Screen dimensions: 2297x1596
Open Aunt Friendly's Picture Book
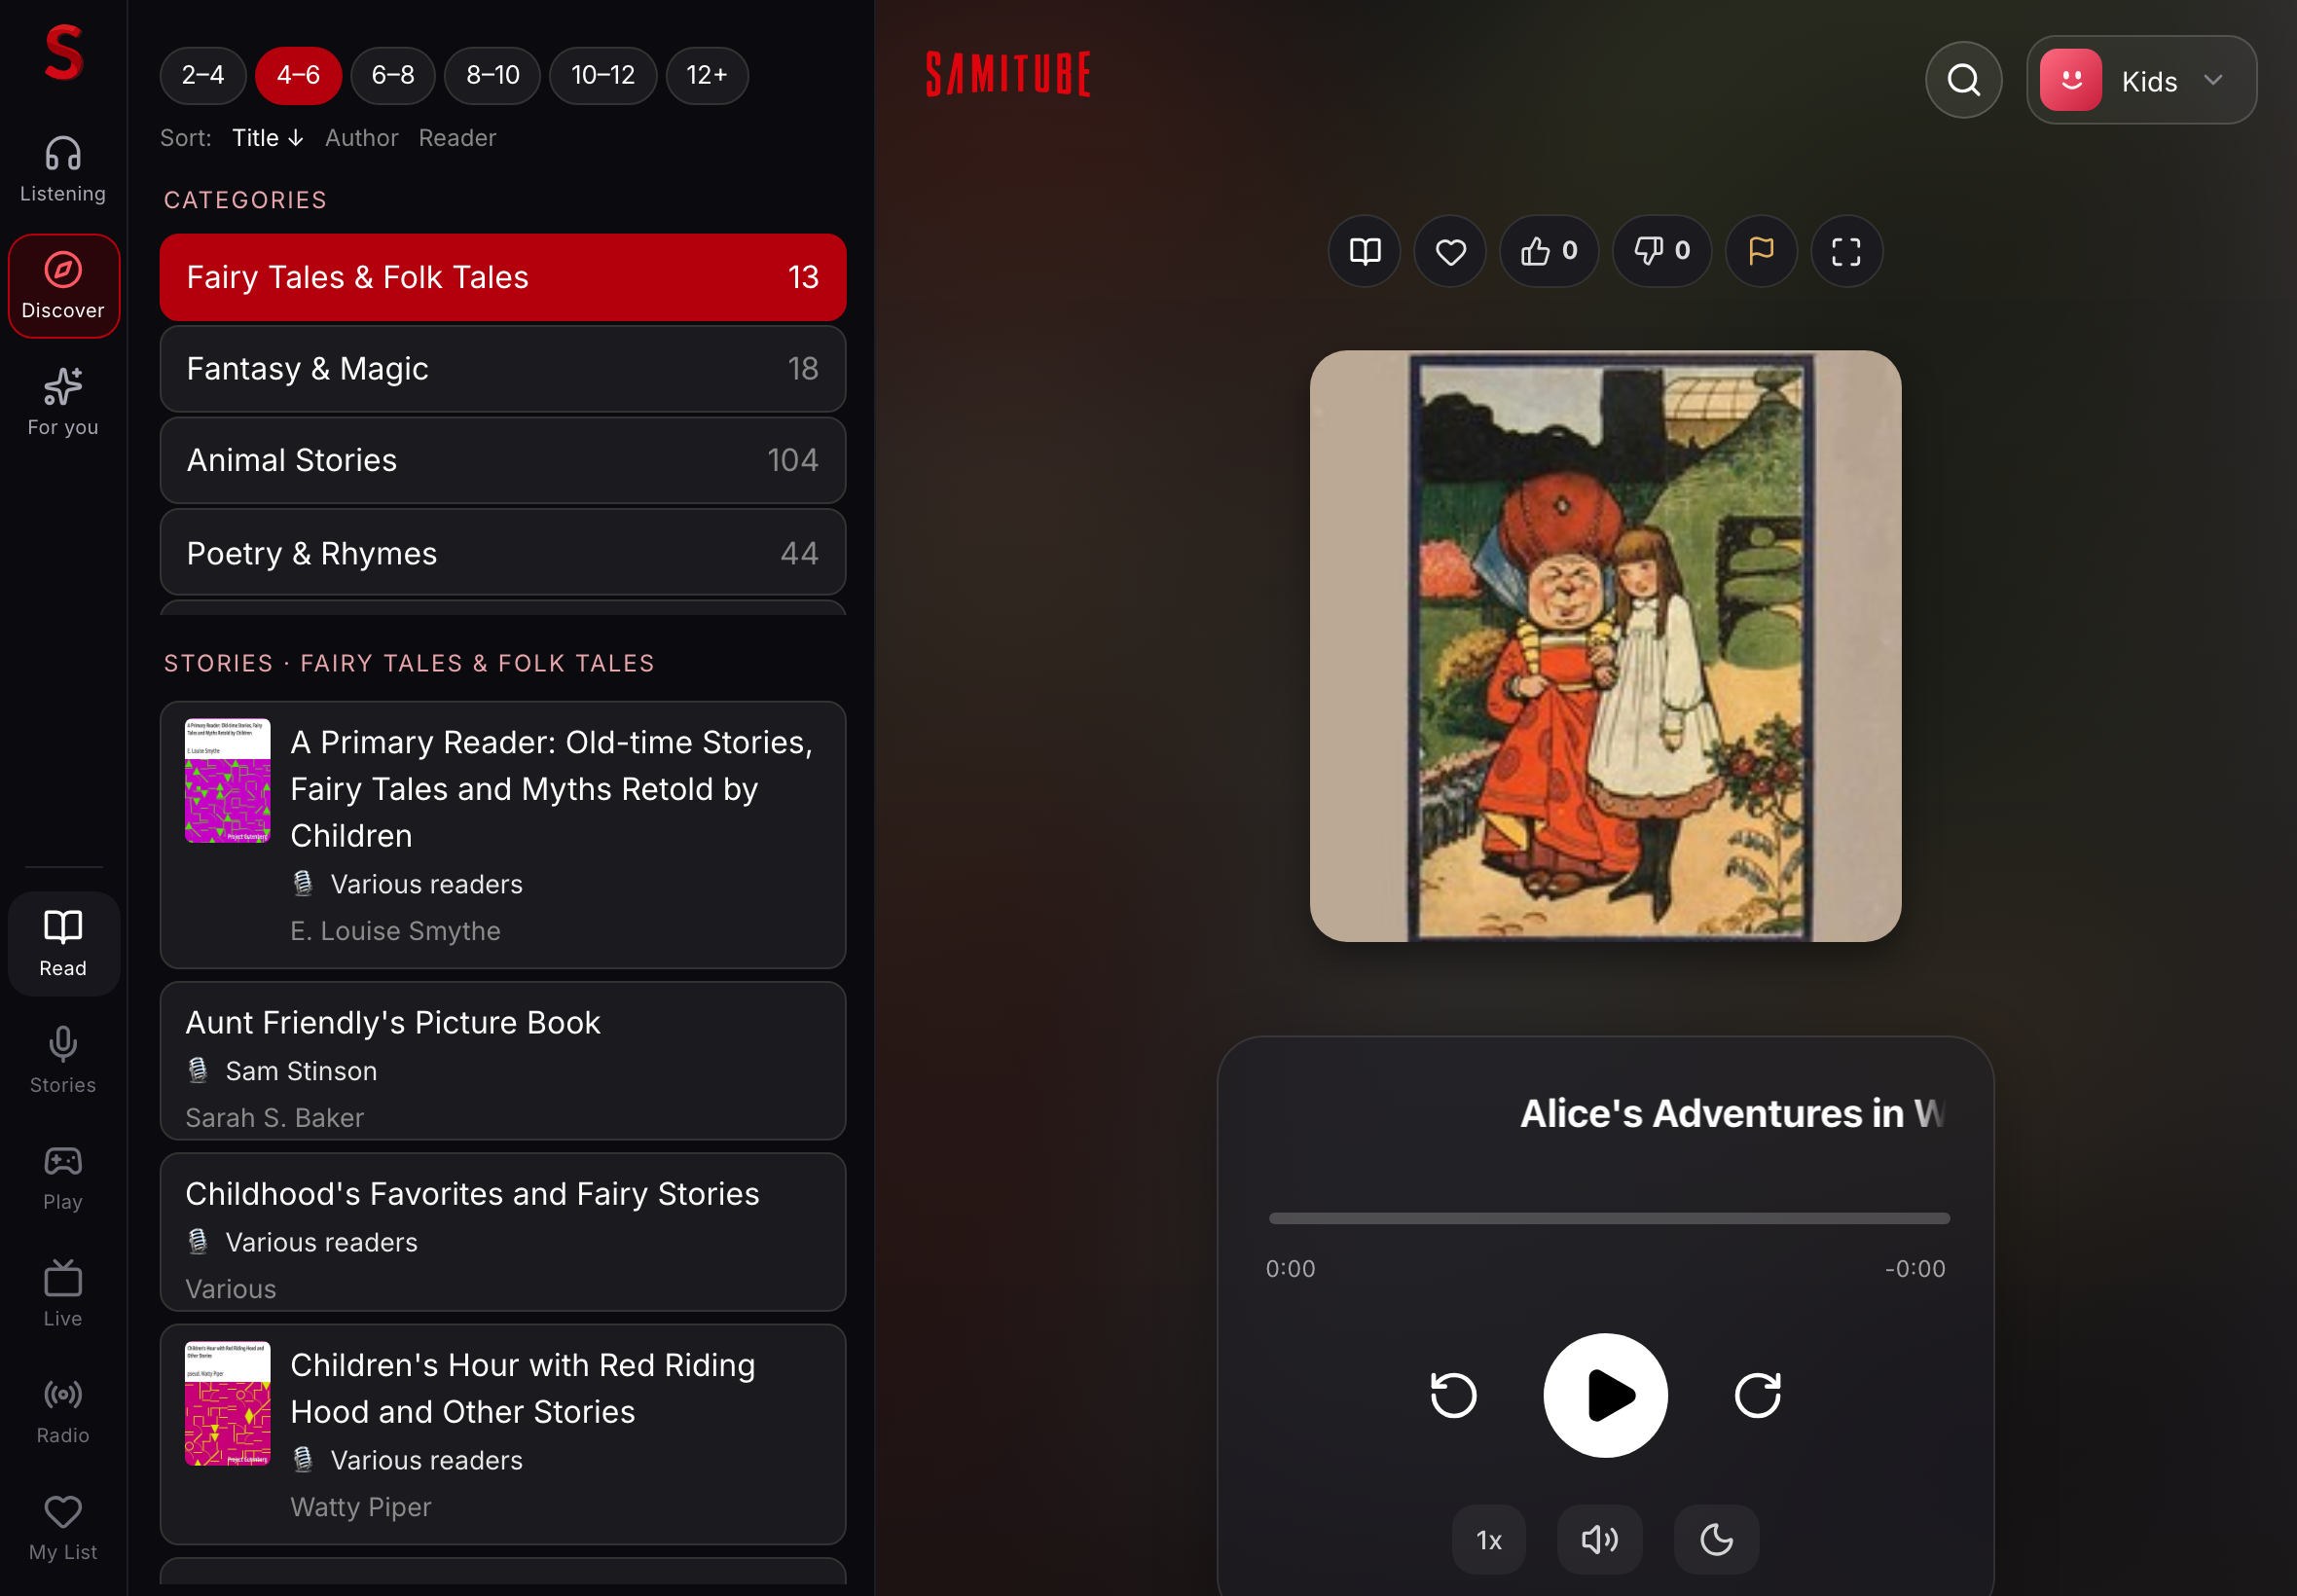503,1061
